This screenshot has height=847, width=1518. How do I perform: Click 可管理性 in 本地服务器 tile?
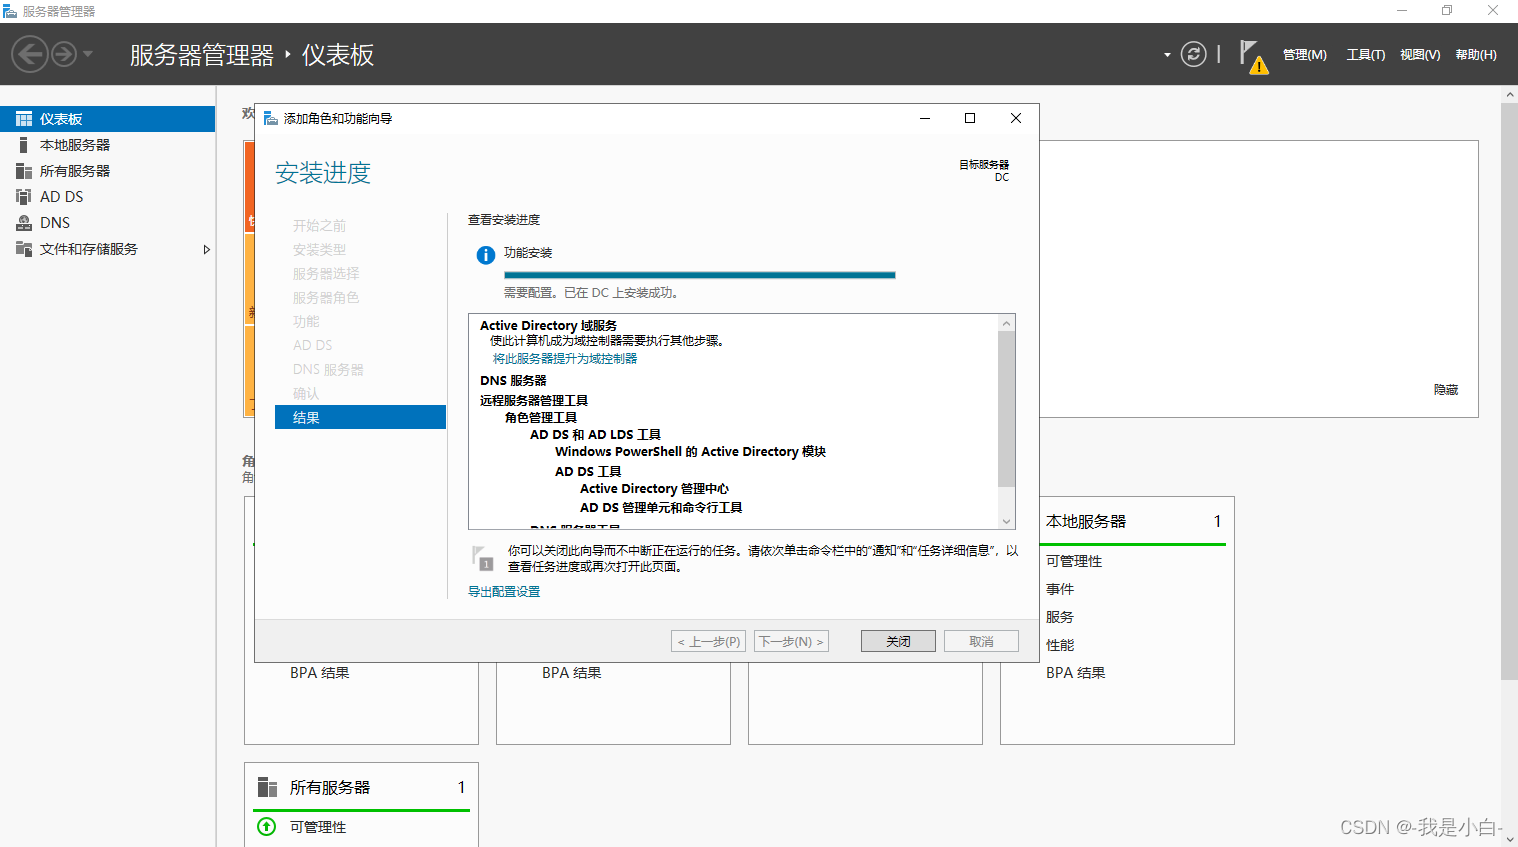[1074, 561]
